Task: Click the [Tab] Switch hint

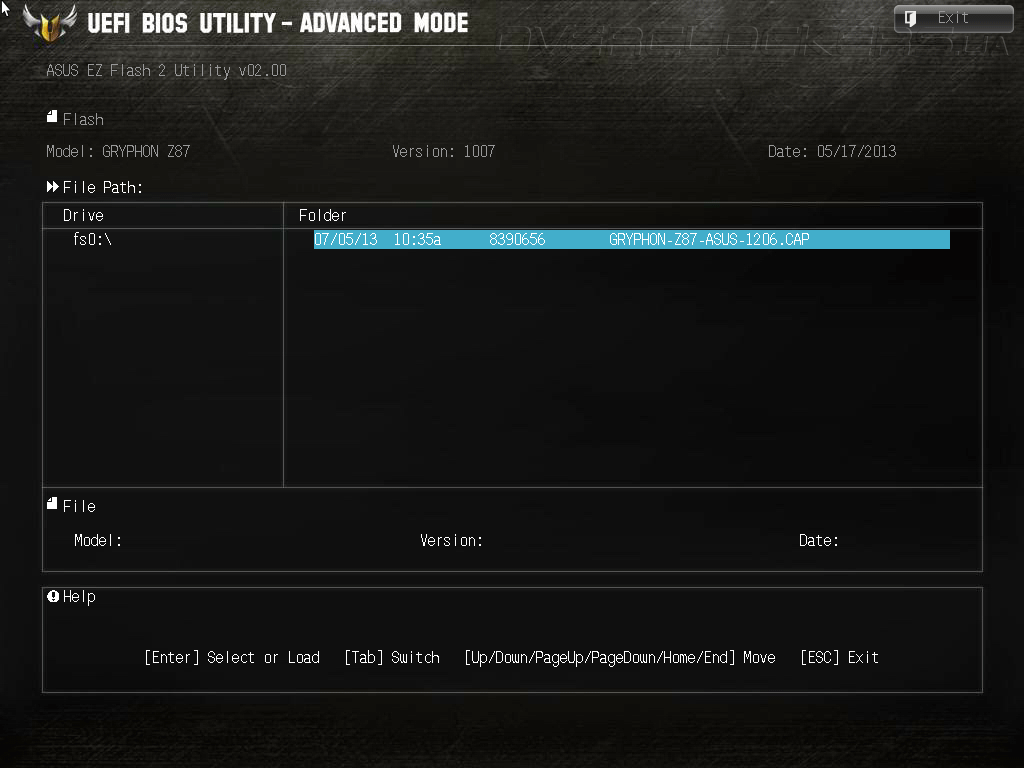Action: point(392,657)
